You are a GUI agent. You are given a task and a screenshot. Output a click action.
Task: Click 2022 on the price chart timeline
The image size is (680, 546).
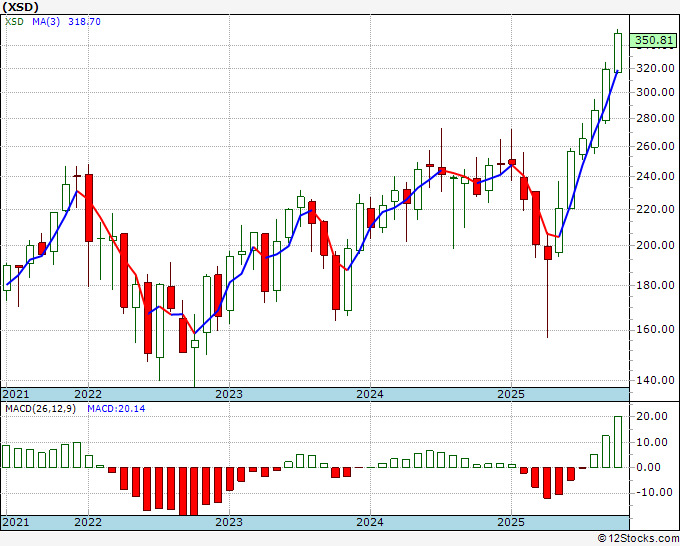point(88,394)
